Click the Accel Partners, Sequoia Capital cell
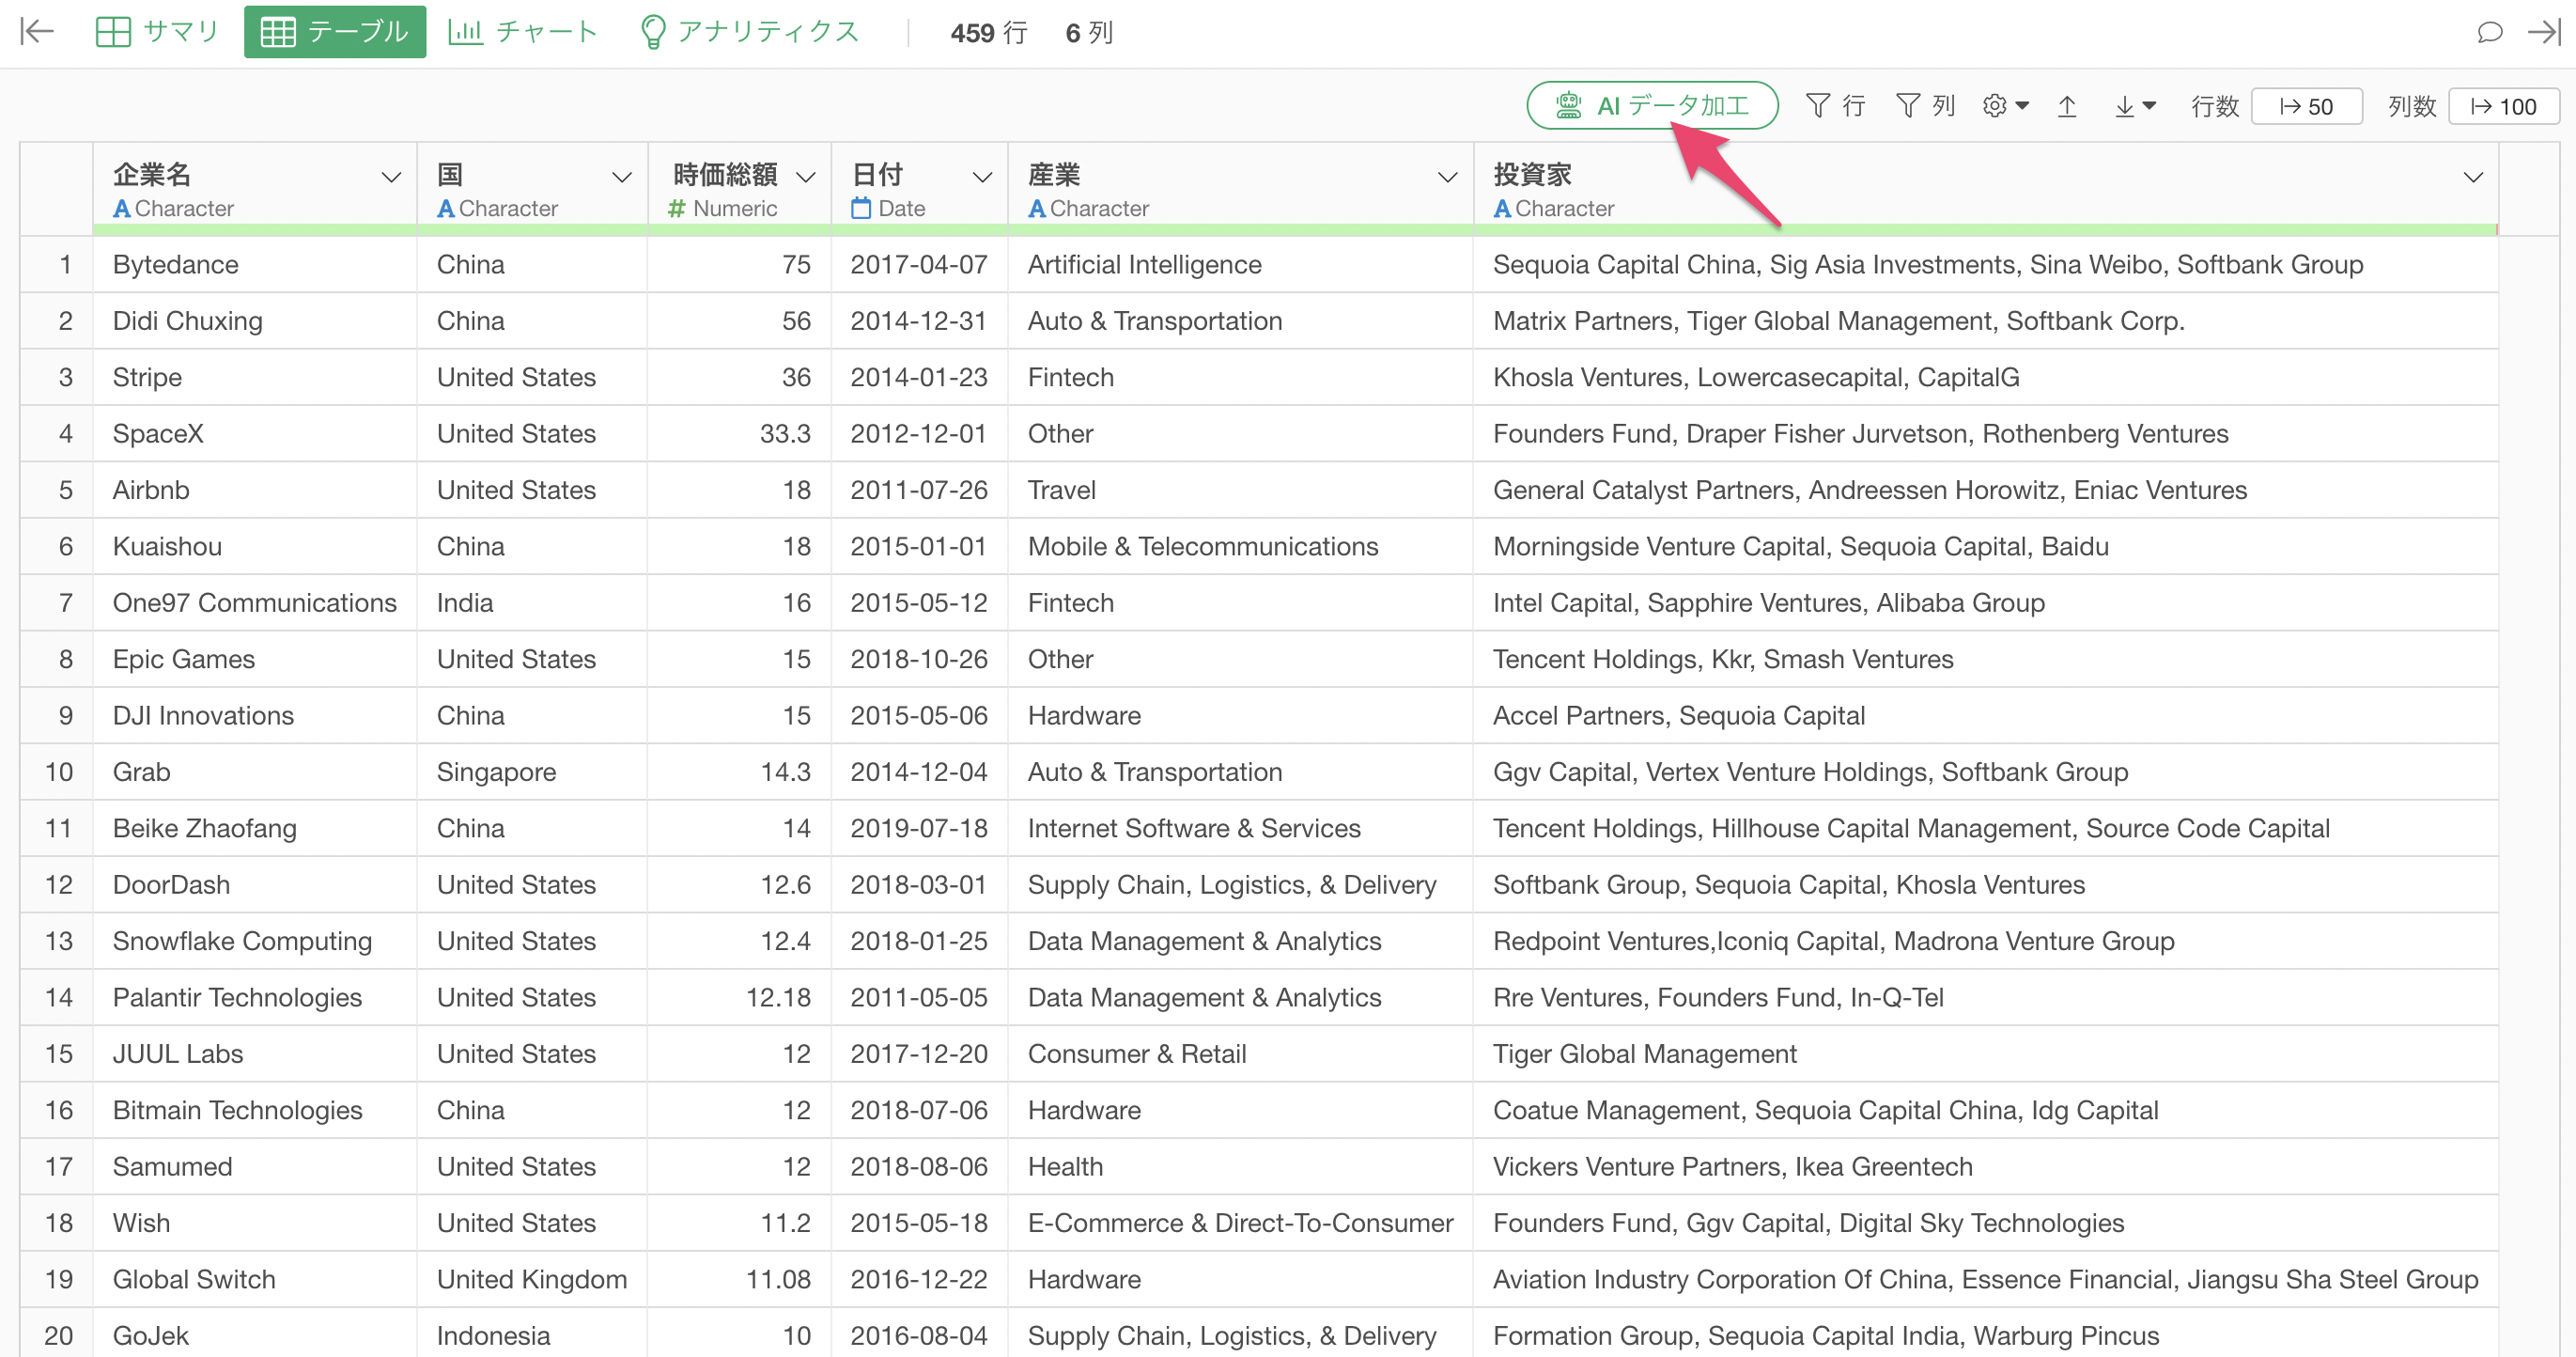Viewport: 2576px width, 1357px height. click(1986, 715)
